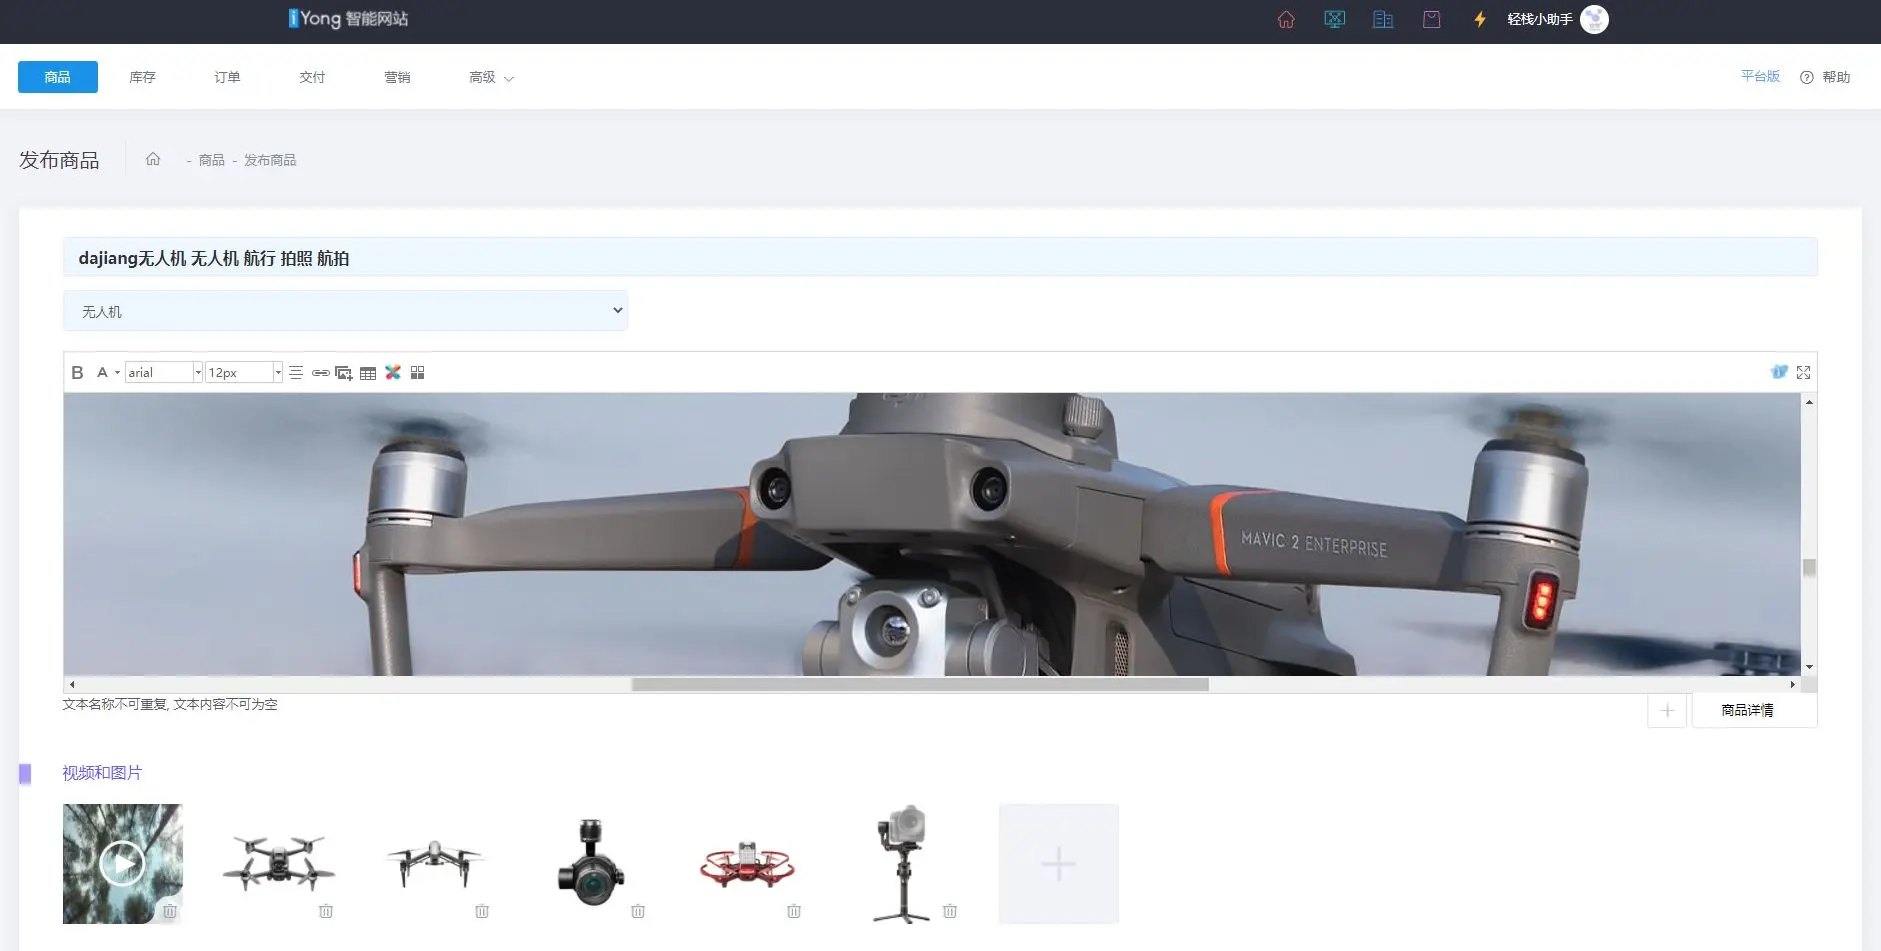This screenshot has height=951, width=1881.
Task: Insert a table using the table icon
Action: pos(368,373)
